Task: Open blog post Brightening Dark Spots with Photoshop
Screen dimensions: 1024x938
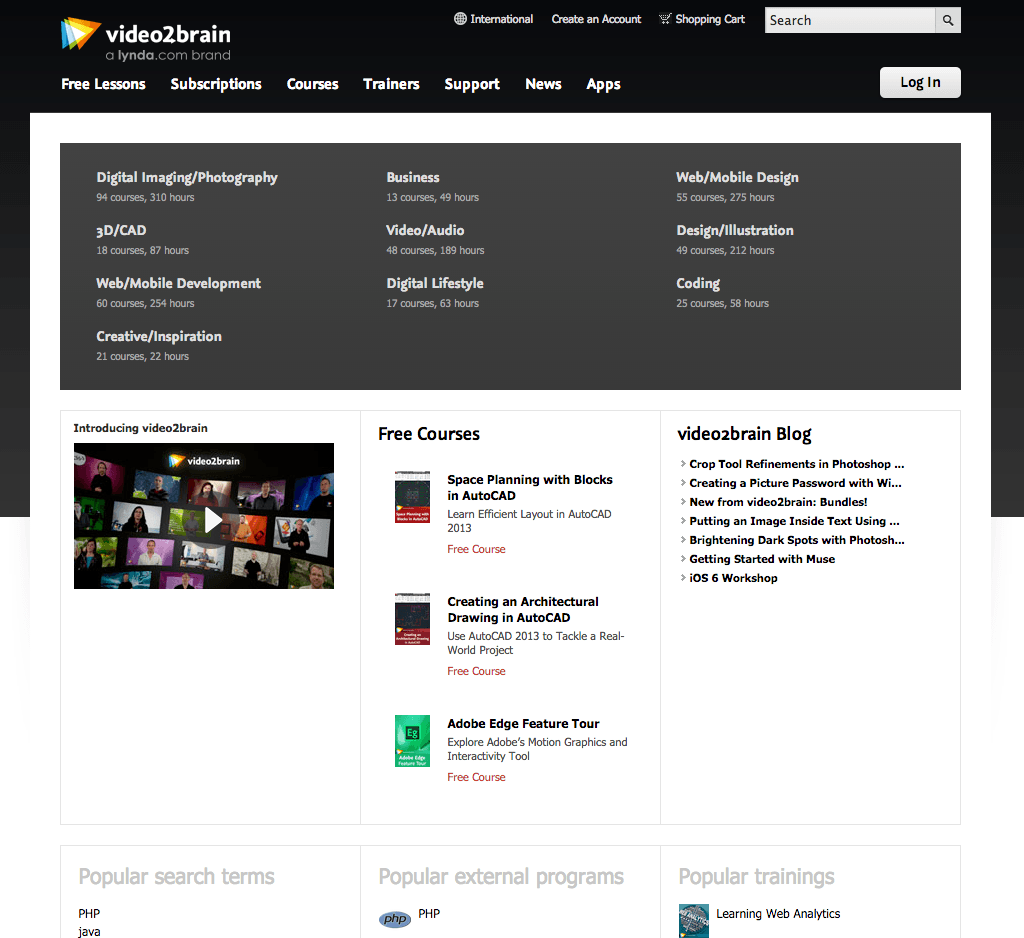Action: (x=797, y=540)
